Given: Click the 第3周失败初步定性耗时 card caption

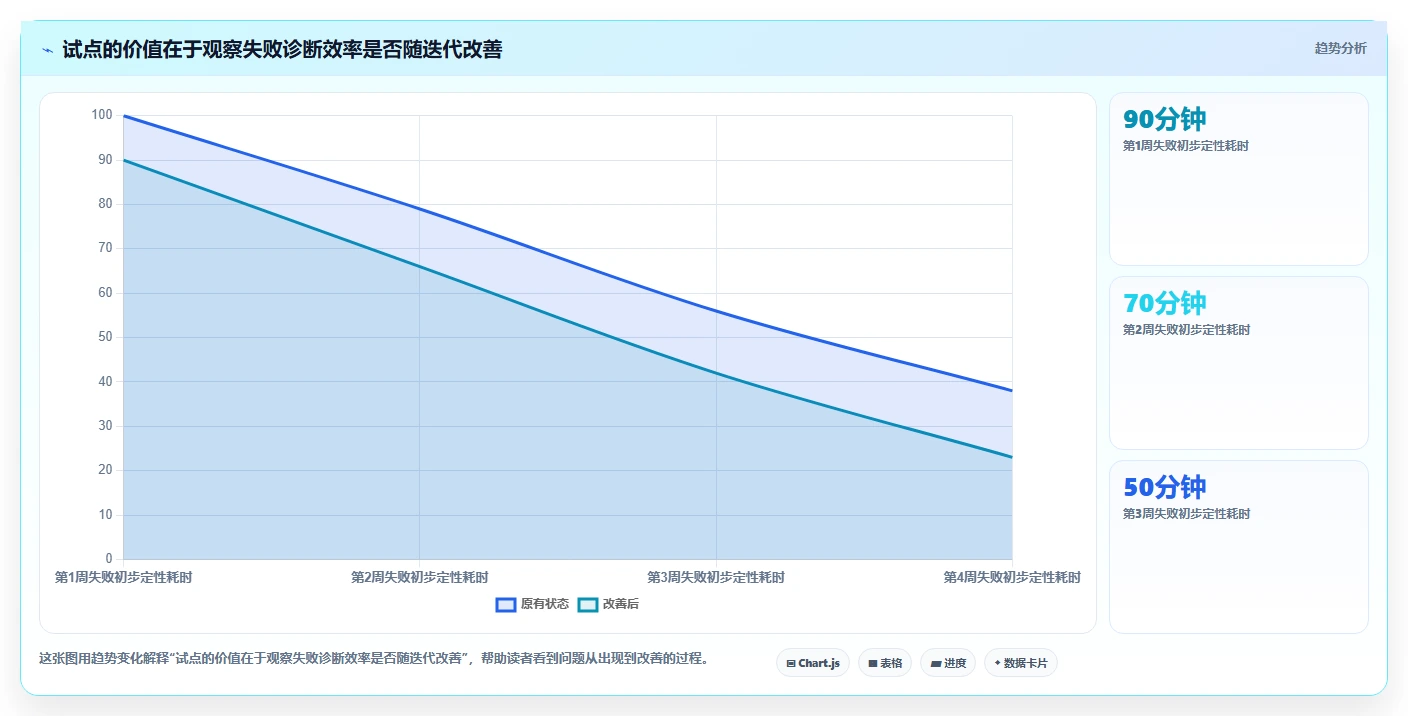Looking at the screenshot, I should coord(1186,514).
